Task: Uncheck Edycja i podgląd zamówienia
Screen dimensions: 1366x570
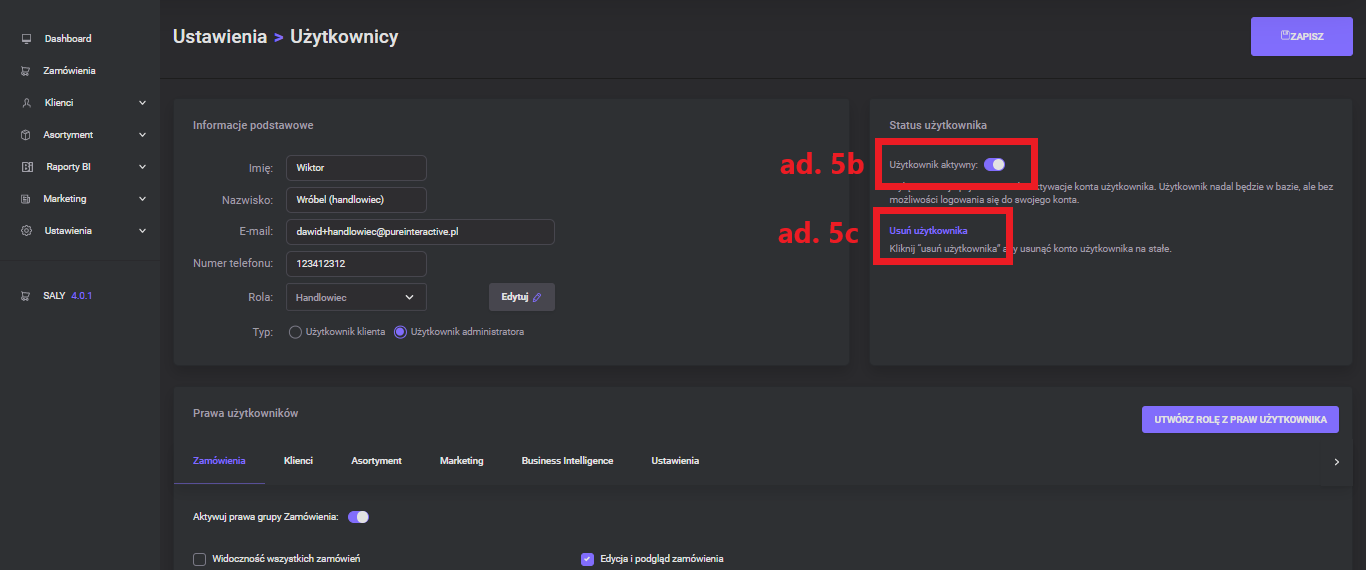Action: [x=587, y=559]
